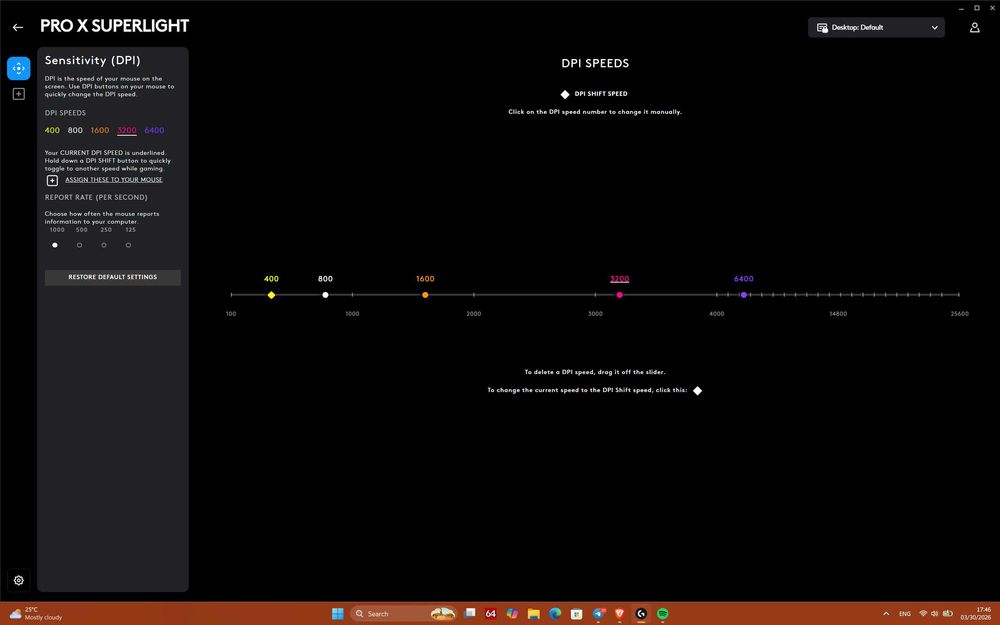The image size is (1000, 625).
Task: Follow the Assign These To Your Mouse link
Action: click(x=114, y=180)
